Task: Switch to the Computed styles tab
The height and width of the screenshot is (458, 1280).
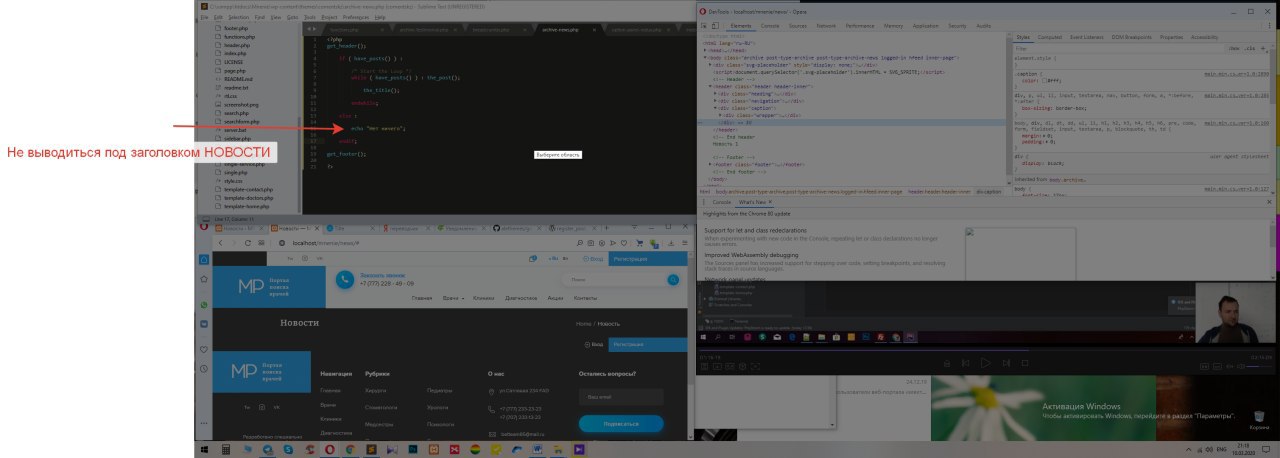Action: (x=1049, y=37)
